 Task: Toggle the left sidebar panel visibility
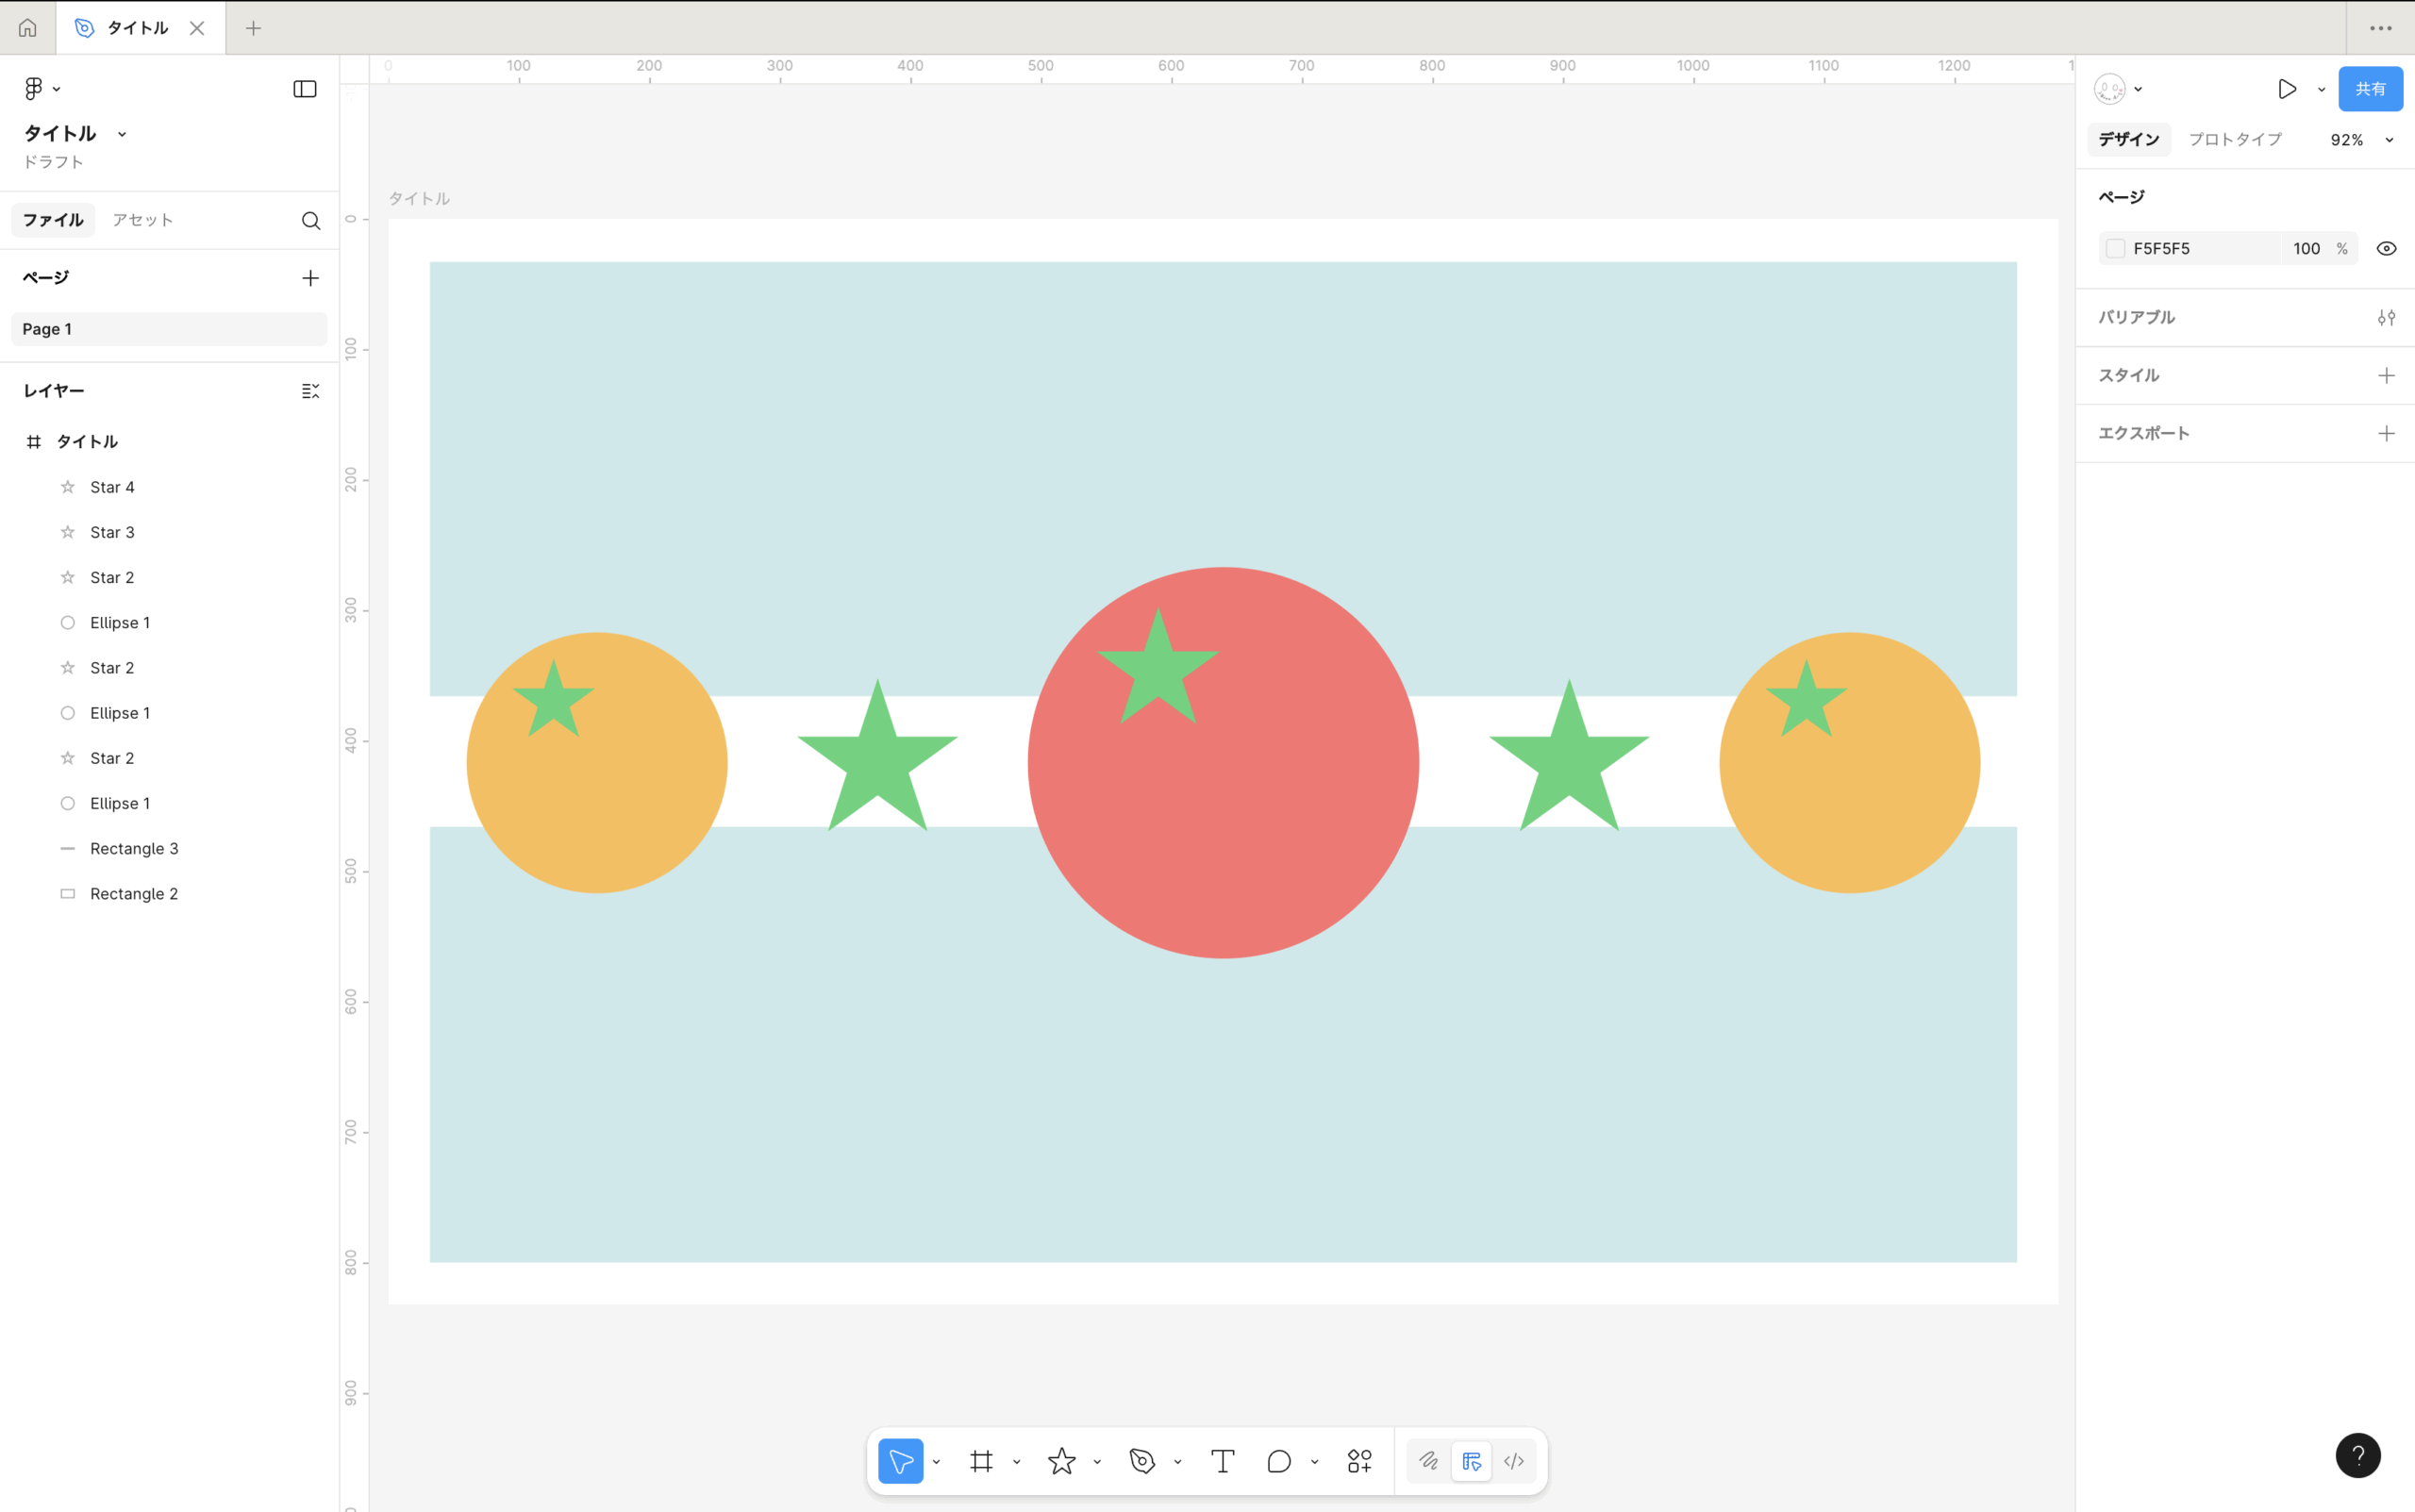point(305,89)
